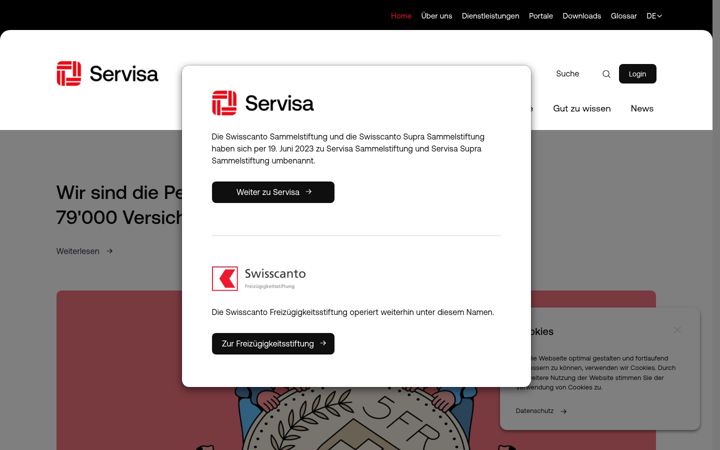
Task: Click the page's vertical scrollbar
Action: pyautogui.click(x=716, y=225)
